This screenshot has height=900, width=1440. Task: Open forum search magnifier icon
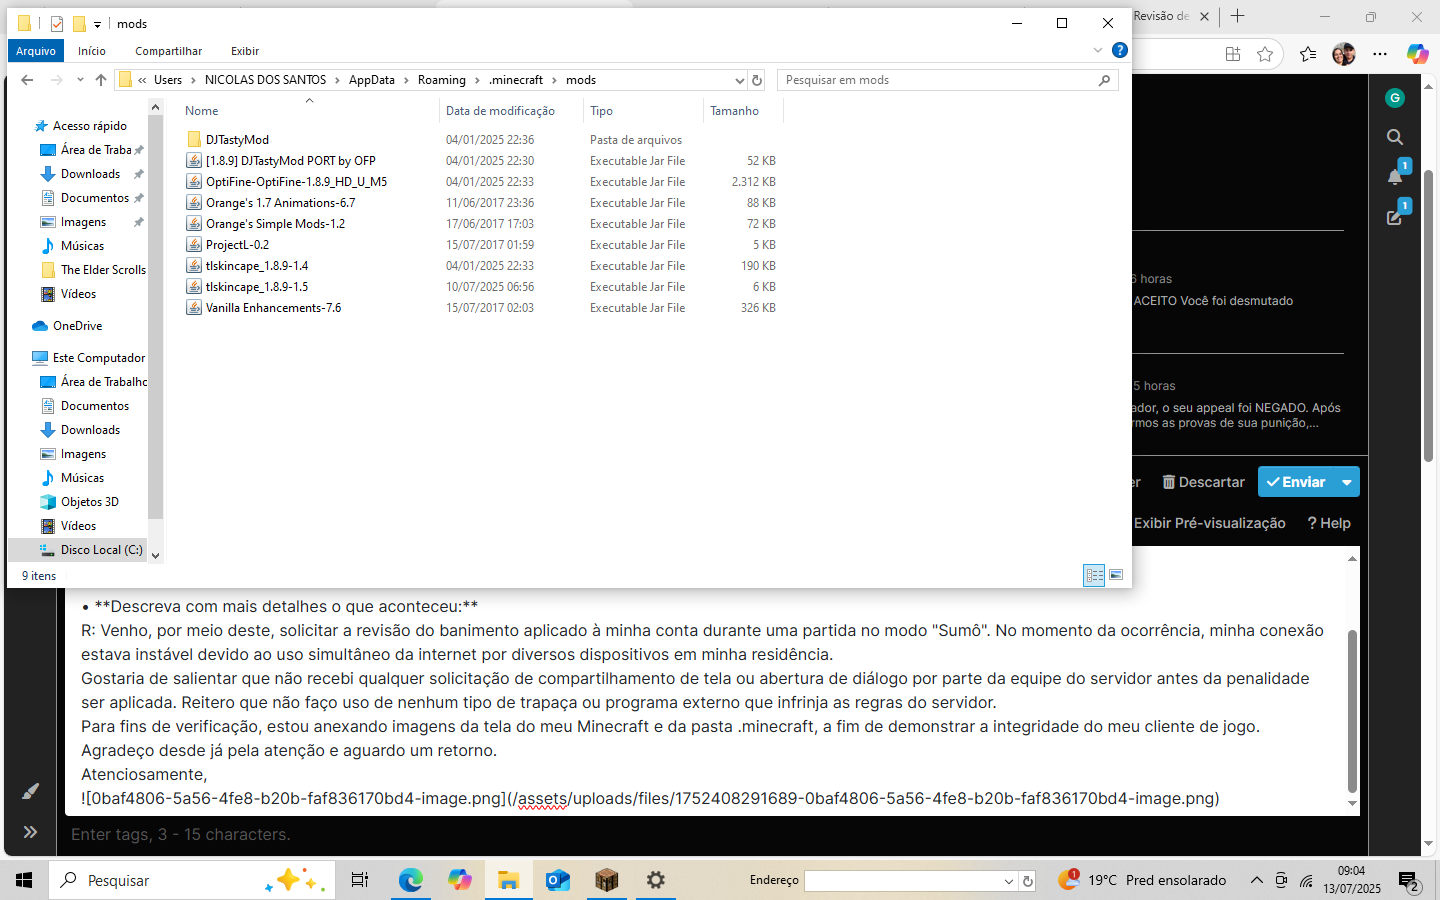(x=1395, y=137)
